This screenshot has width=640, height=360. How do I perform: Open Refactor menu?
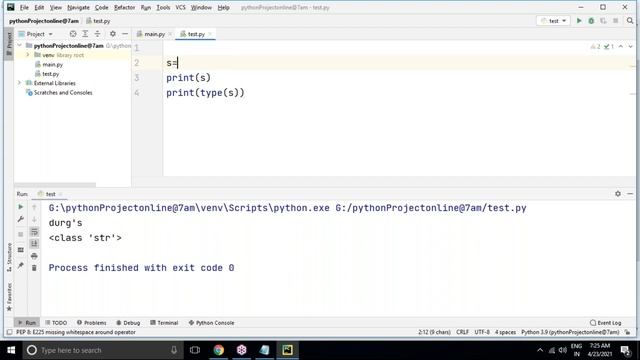click(124, 7)
